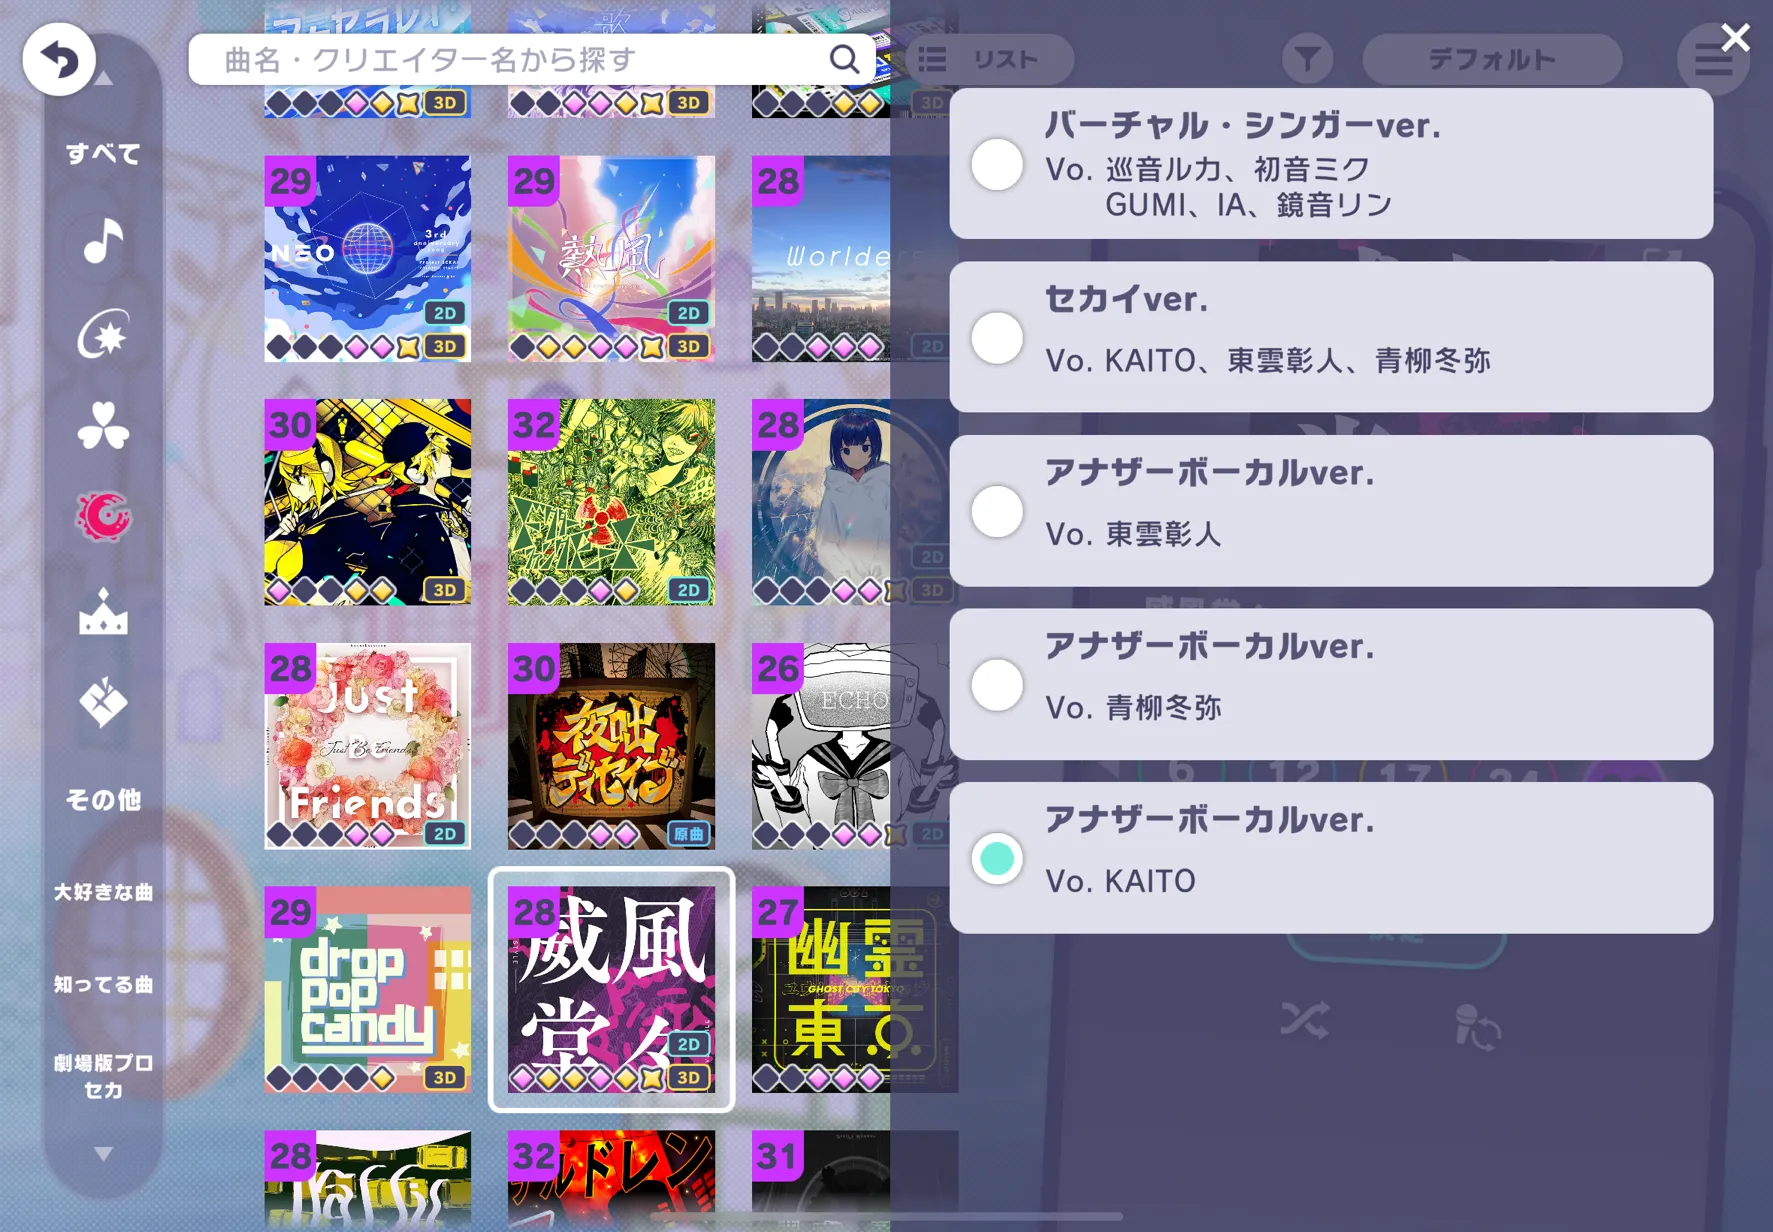Click the Vo. 巡音ルカ、初音ミク text
This screenshot has width=1773, height=1232.
(x=1208, y=169)
